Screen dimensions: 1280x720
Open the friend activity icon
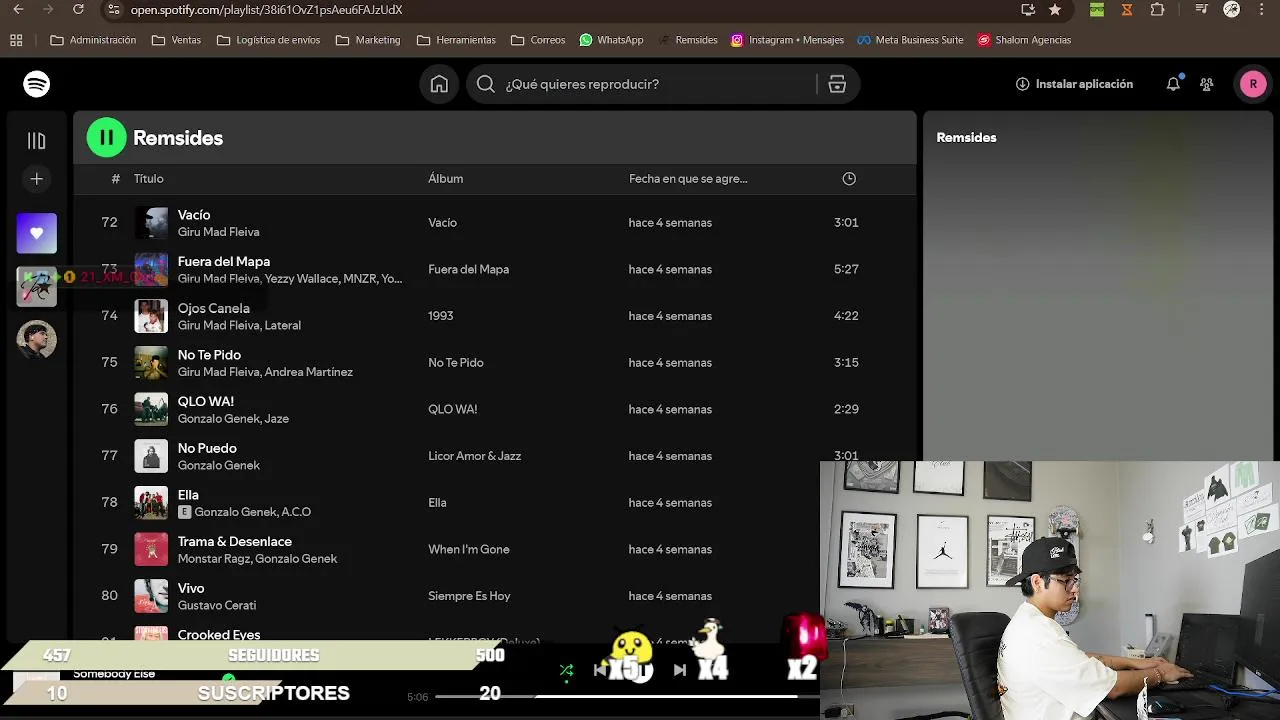click(1207, 84)
